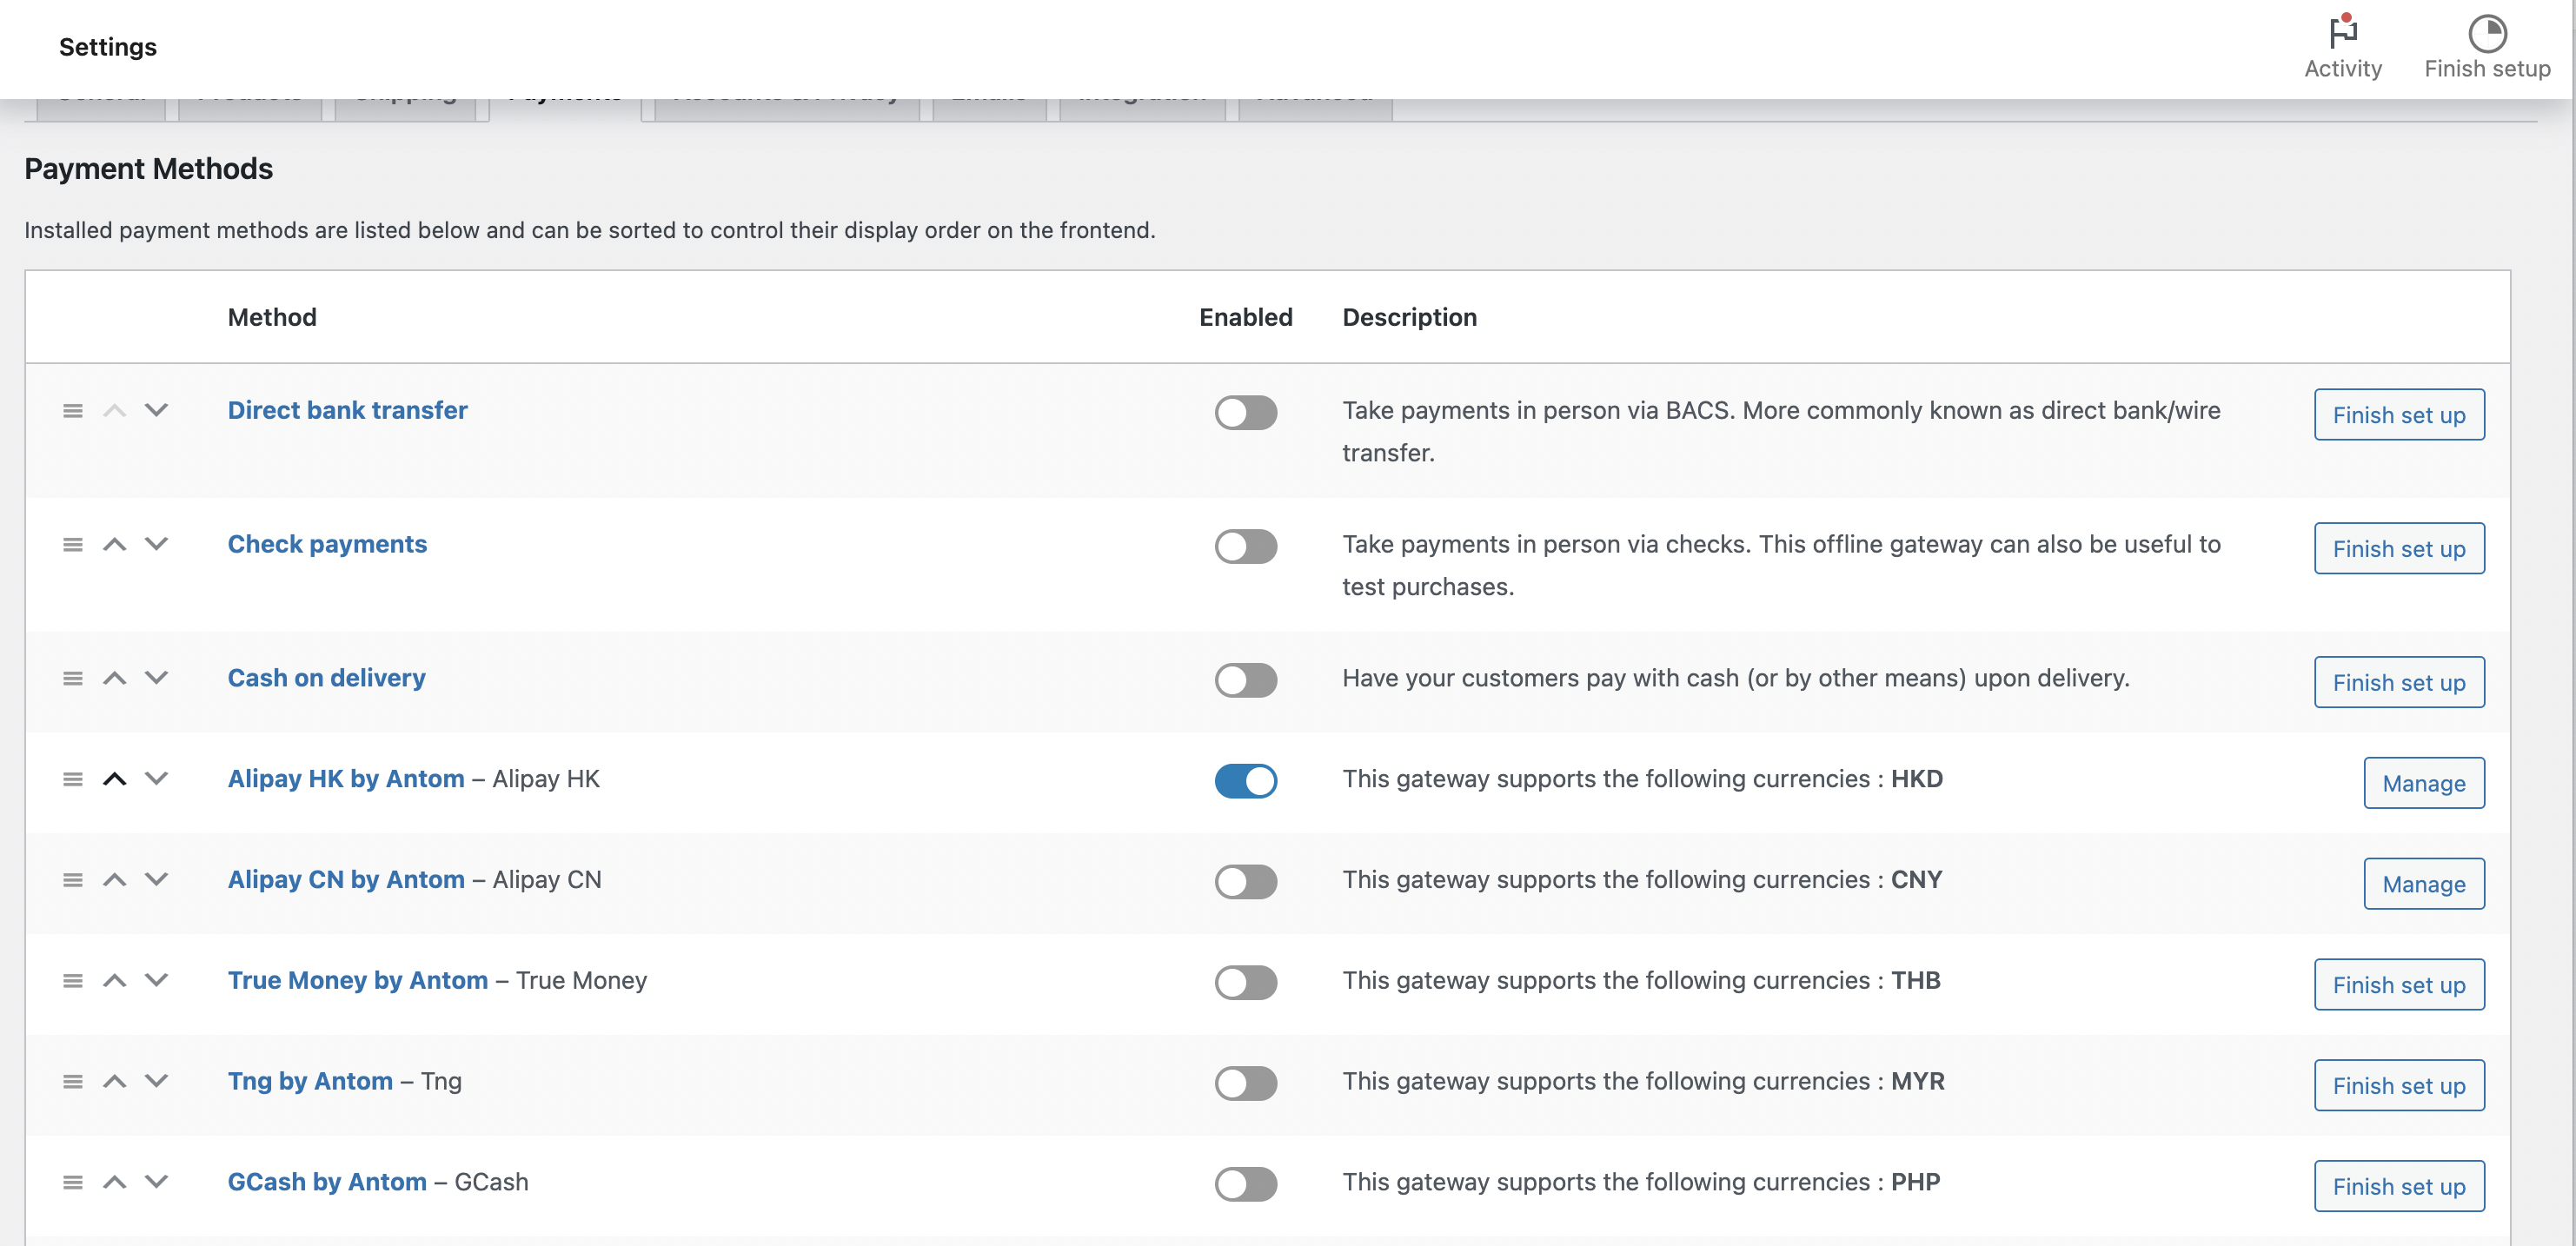The width and height of the screenshot is (2576, 1246).
Task: Move Alipay CN by Antom down
Action: point(156,880)
